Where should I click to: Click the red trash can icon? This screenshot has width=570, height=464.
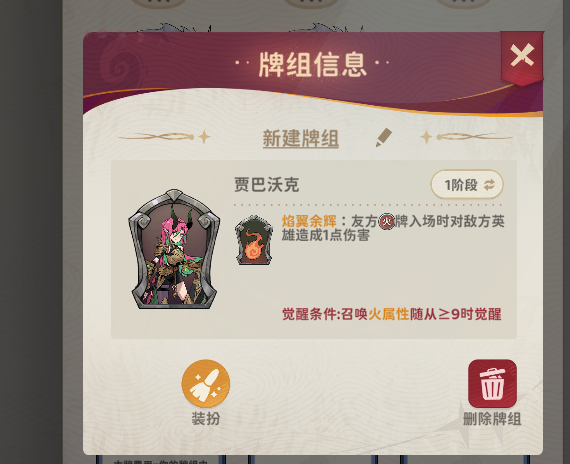point(492,383)
